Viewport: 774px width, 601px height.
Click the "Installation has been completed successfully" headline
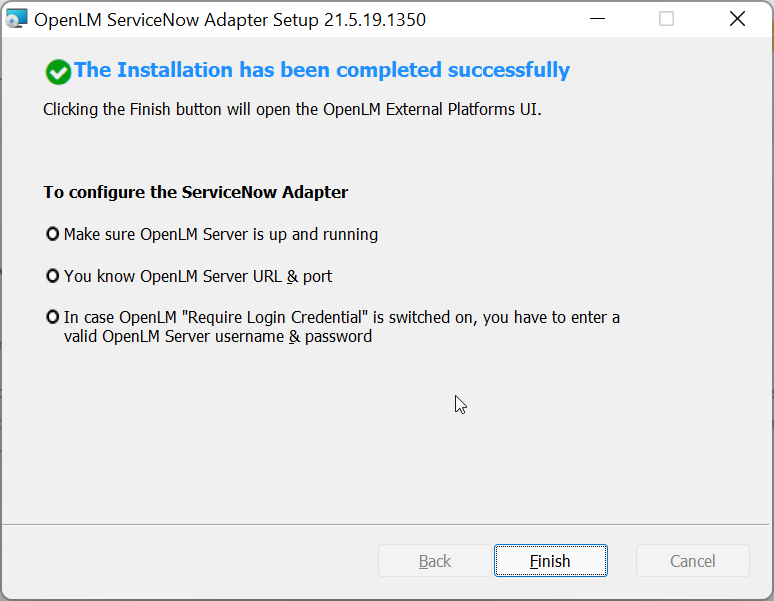[x=322, y=70]
